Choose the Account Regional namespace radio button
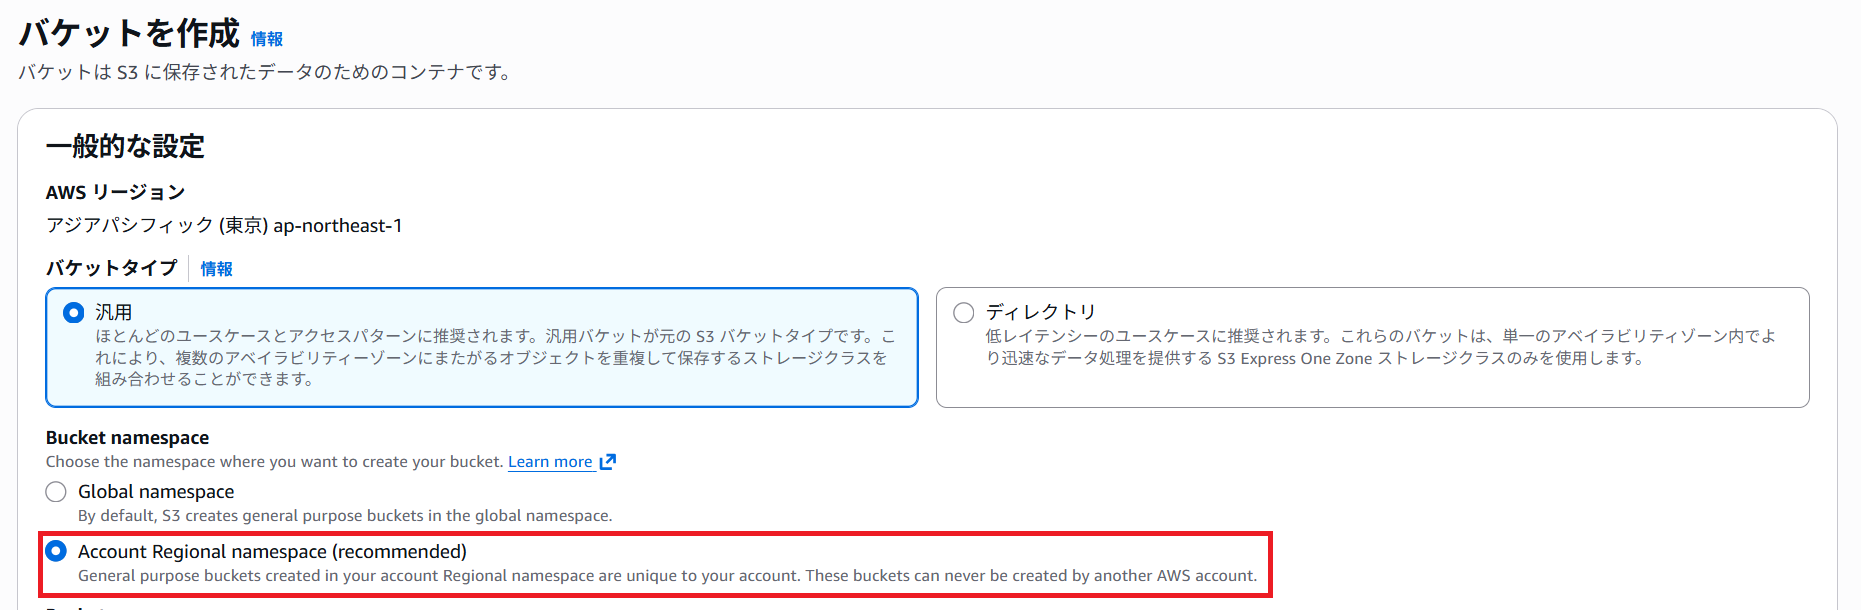The width and height of the screenshot is (1861, 610). (x=56, y=552)
